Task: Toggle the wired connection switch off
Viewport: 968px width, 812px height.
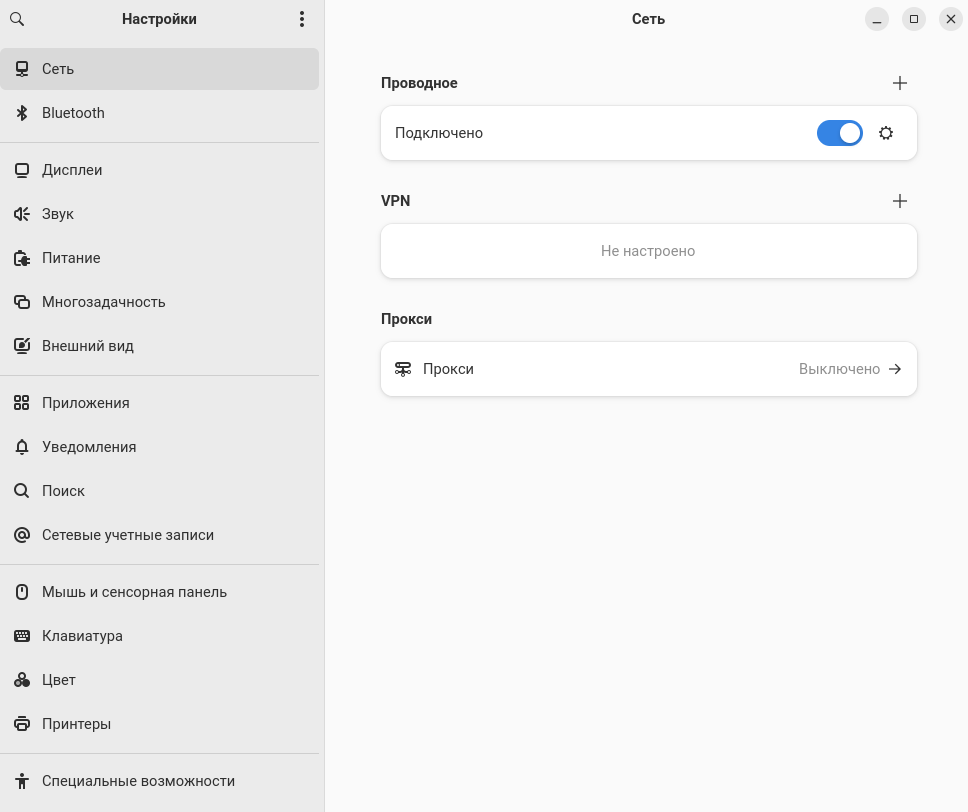Action: [x=839, y=133]
